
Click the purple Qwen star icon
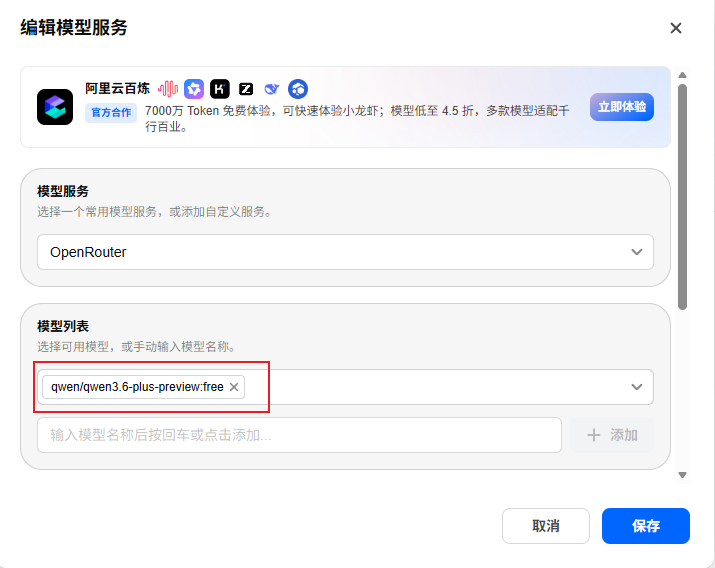click(x=194, y=89)
